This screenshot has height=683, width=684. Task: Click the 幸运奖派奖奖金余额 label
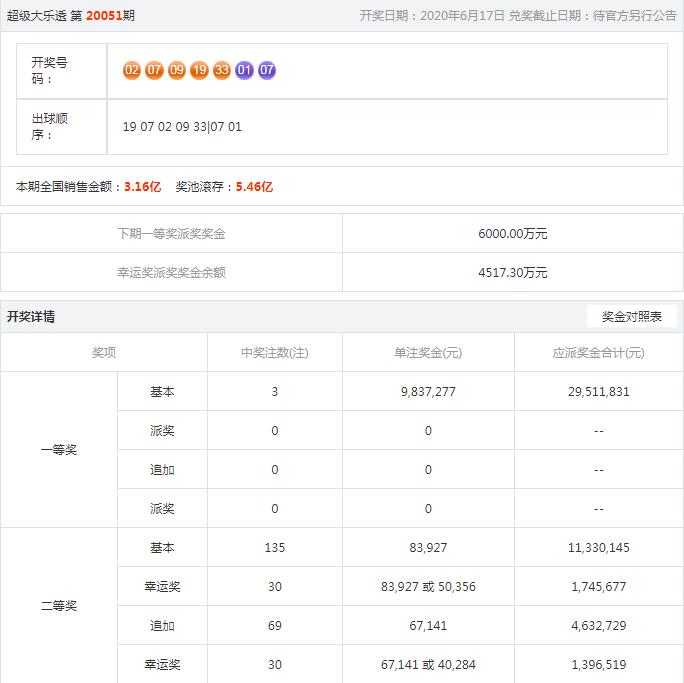coord(171,273)
